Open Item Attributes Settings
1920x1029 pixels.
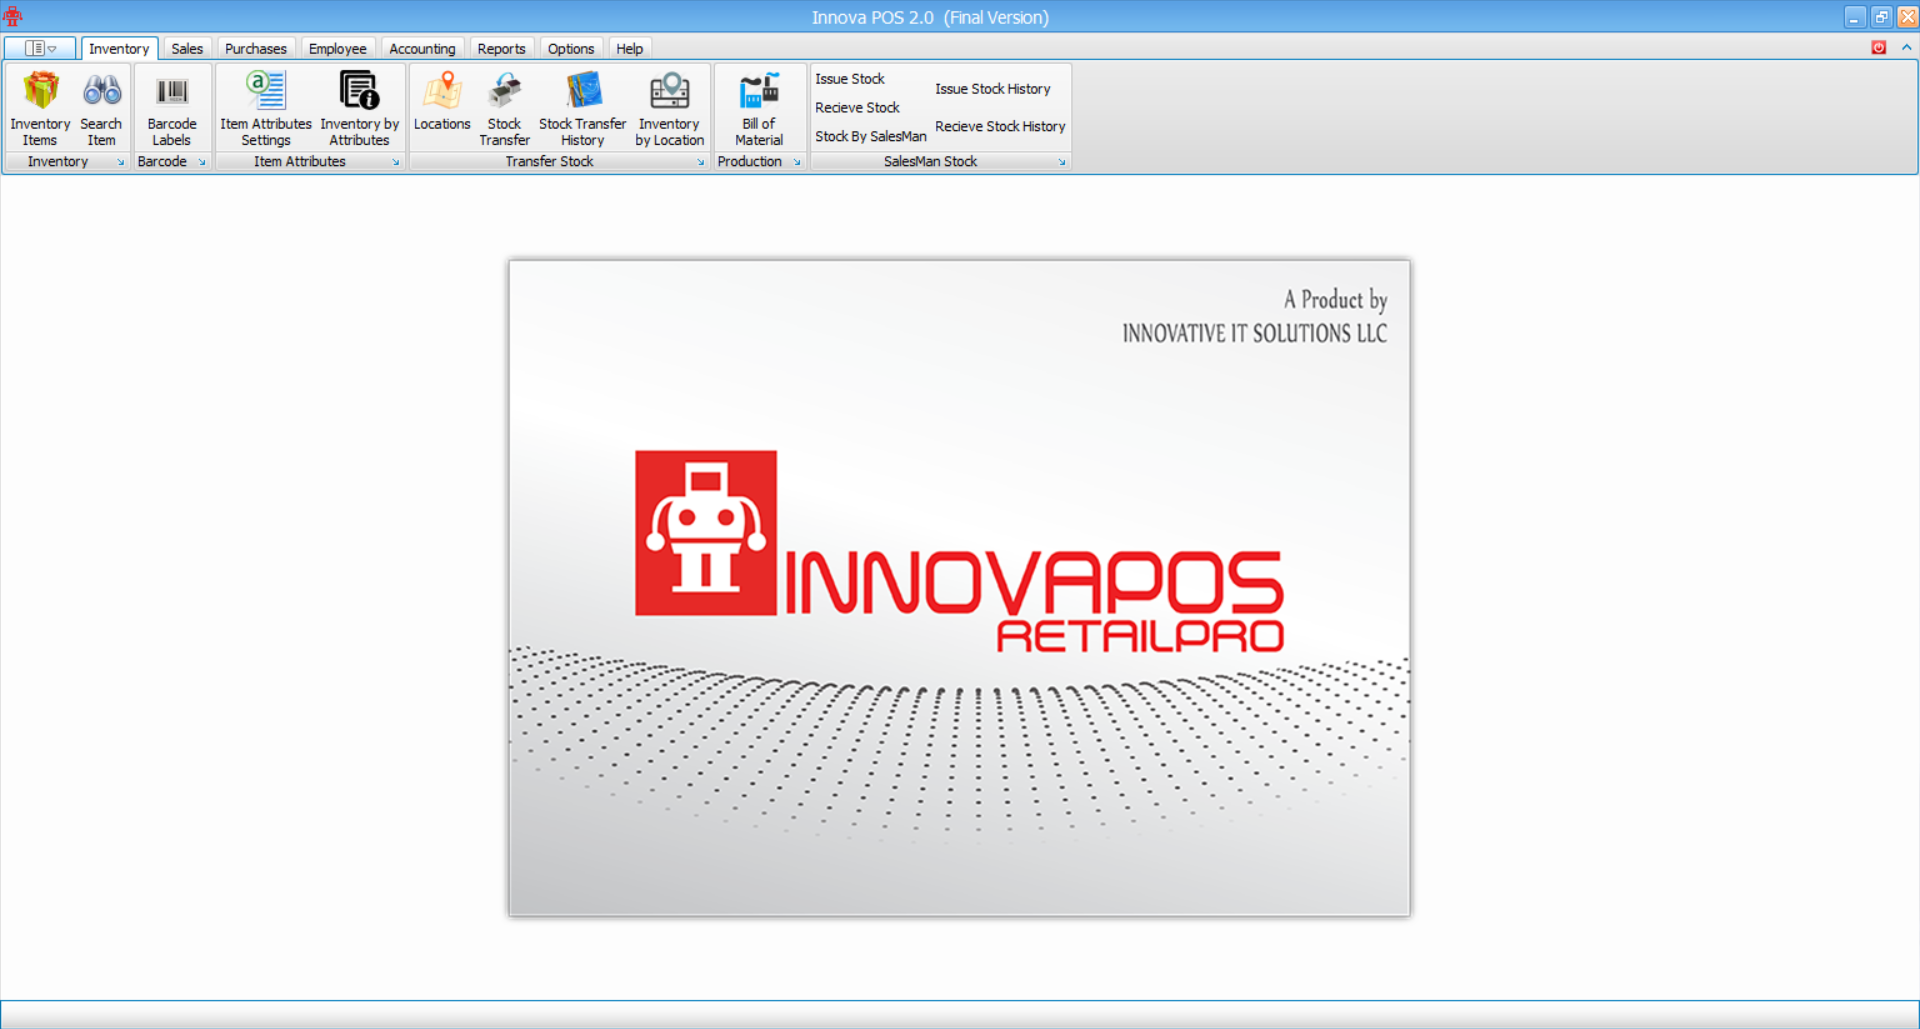(x=266, y=109)
